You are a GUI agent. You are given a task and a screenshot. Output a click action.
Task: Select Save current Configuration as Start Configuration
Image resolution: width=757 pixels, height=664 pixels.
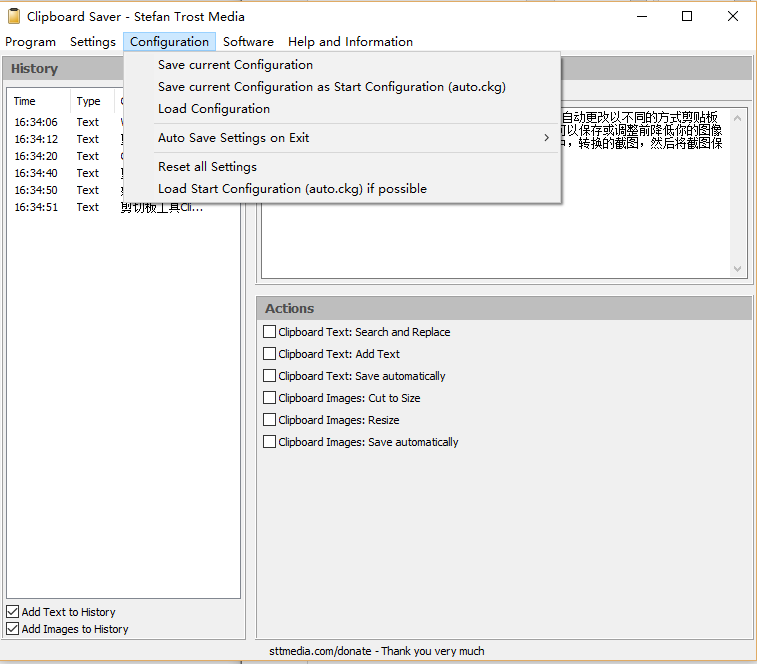[331, 87]
